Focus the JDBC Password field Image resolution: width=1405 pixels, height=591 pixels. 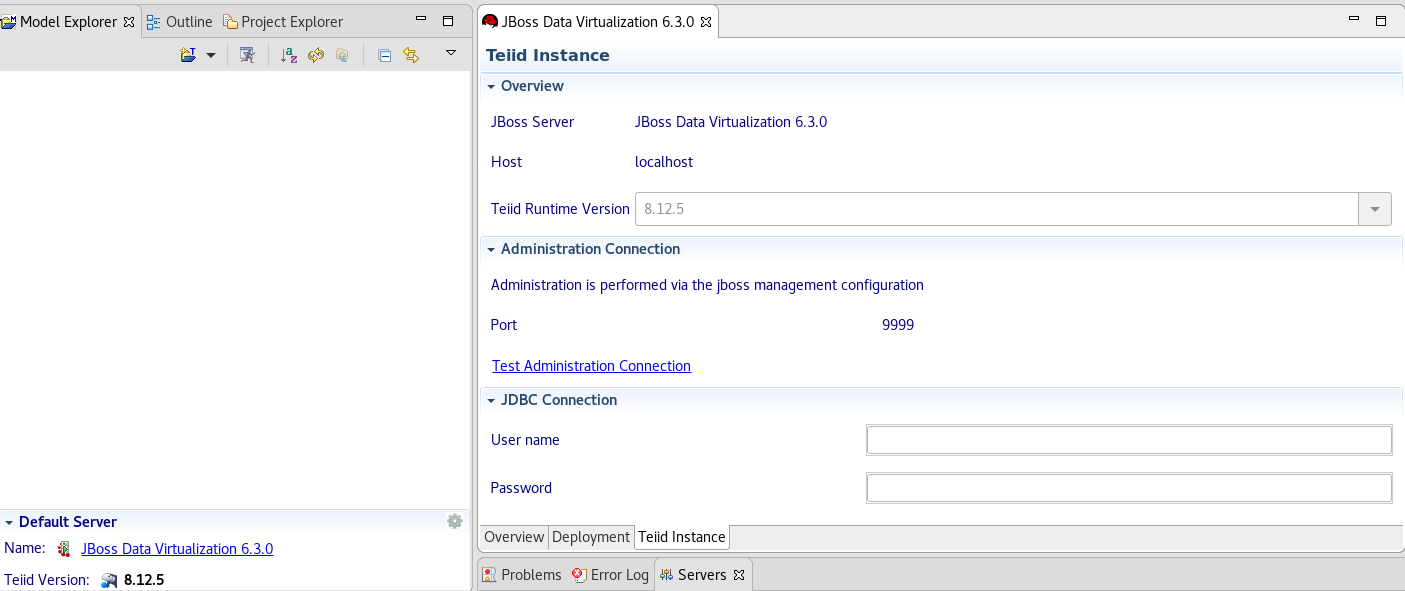pos(1128,488)
